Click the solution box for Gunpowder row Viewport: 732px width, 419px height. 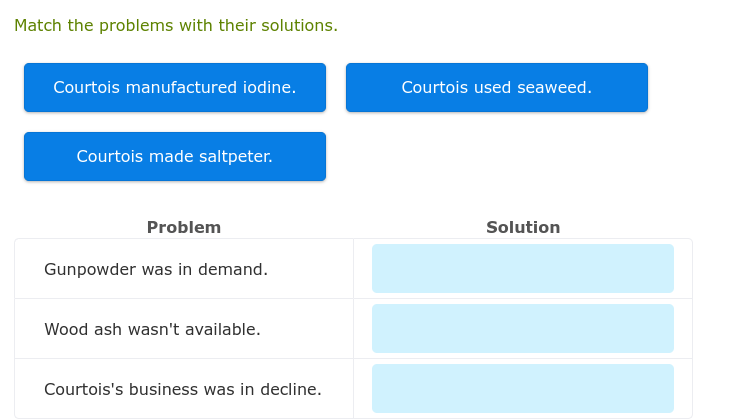click(522, 269)
